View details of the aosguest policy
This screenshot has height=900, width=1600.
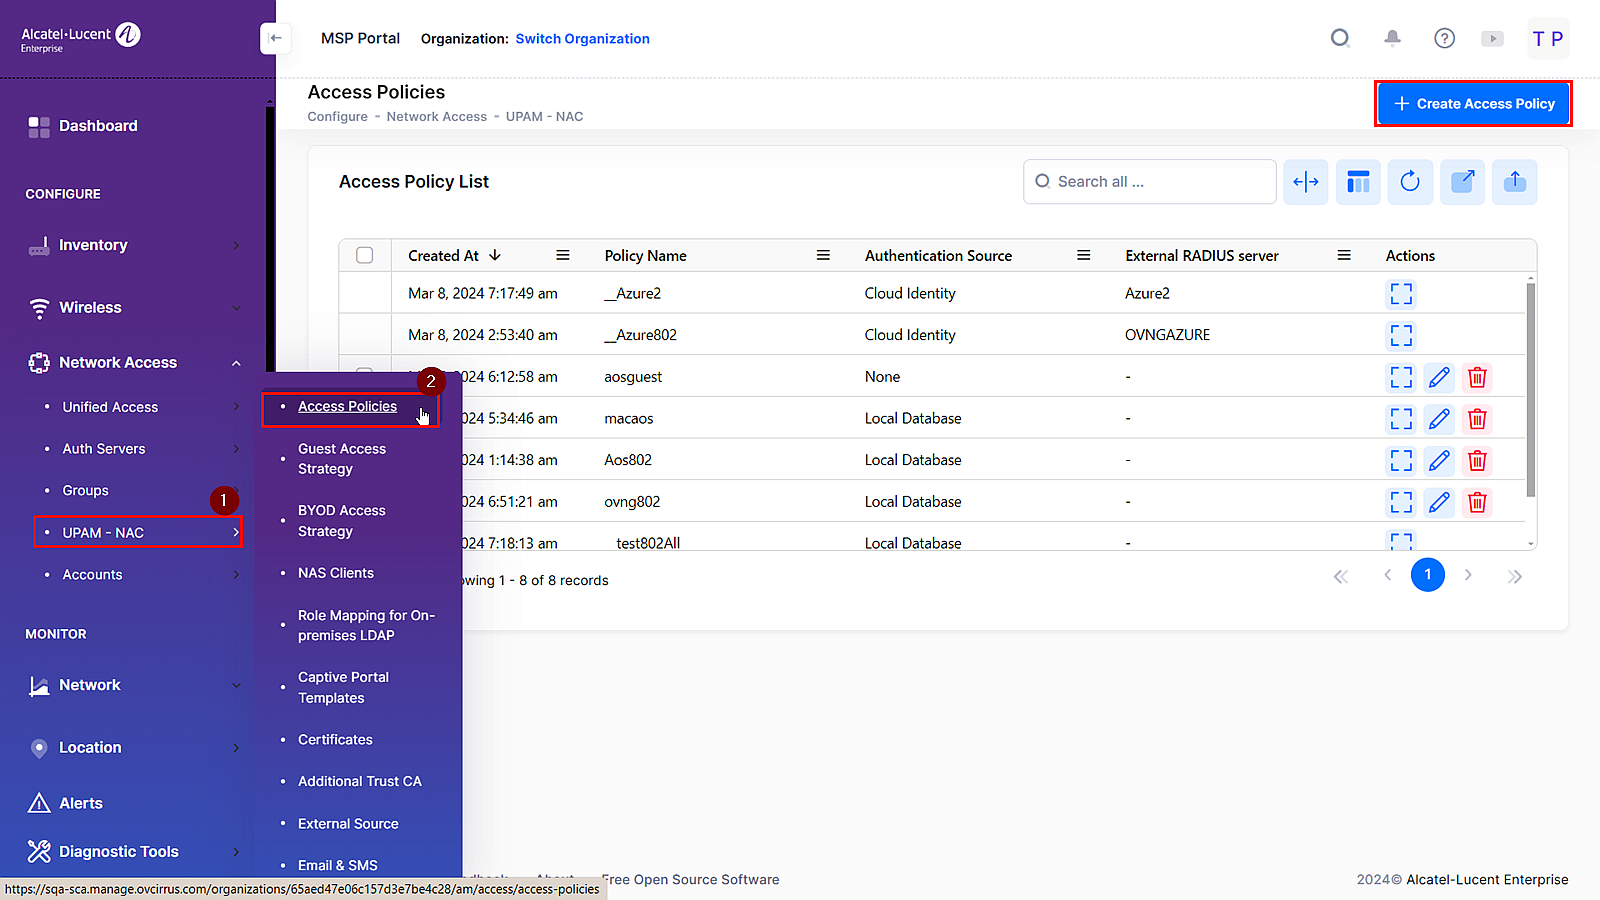(x=1401, y=377)
